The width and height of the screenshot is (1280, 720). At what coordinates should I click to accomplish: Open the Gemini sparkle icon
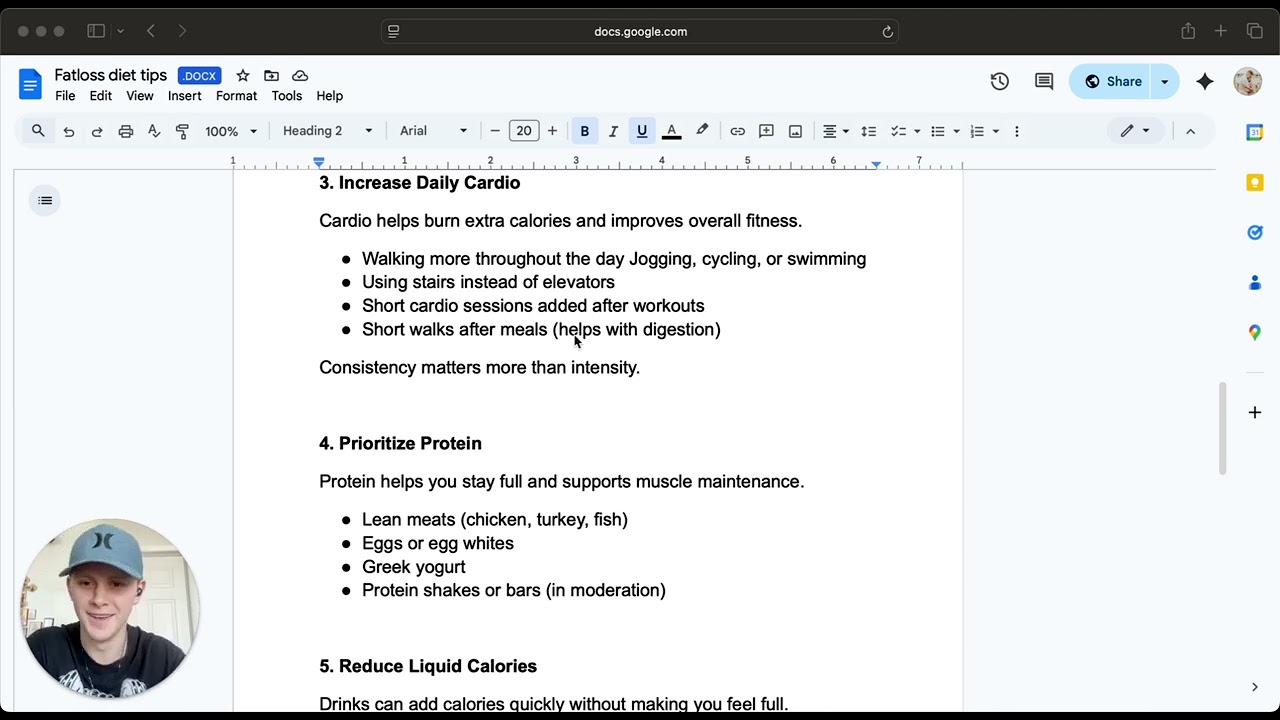coord(1205,82)
